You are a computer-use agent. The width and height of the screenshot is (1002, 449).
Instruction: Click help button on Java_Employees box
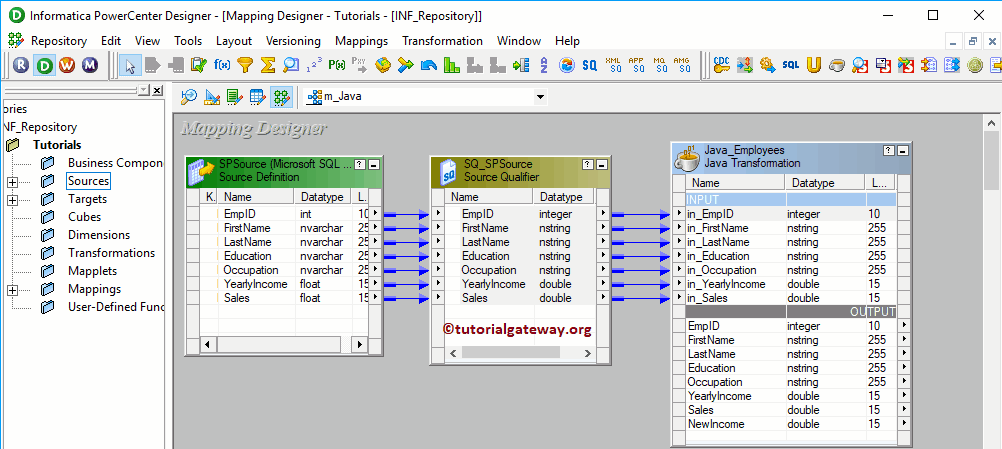889,151
